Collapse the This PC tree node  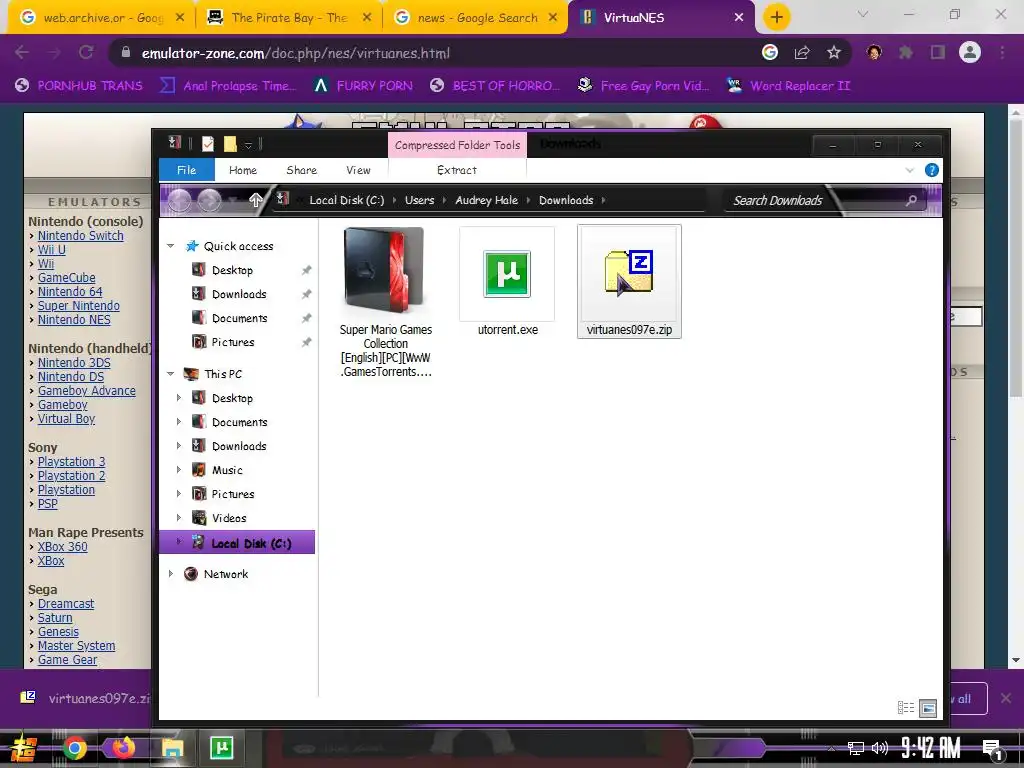click(x=170, y=374)
